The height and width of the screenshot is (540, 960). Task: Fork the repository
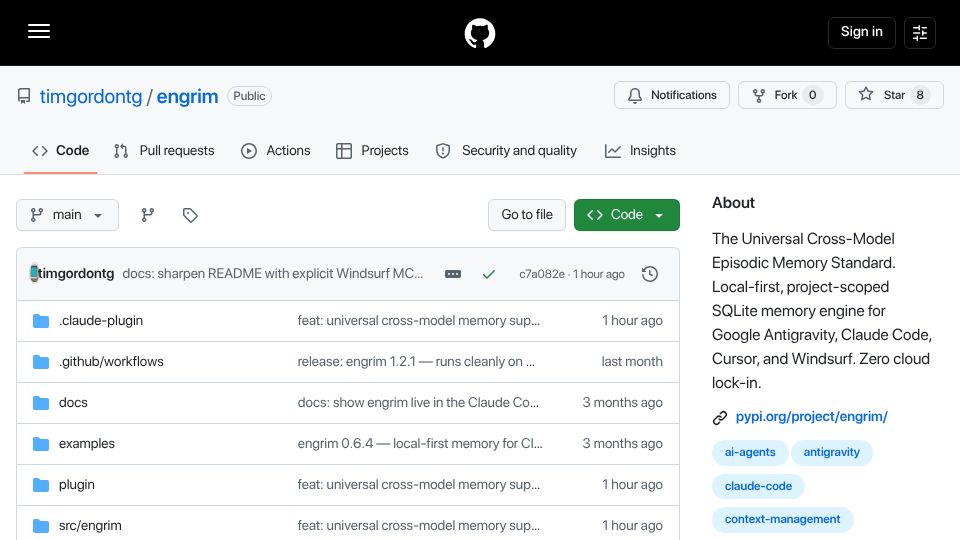(x=787, y=95)
